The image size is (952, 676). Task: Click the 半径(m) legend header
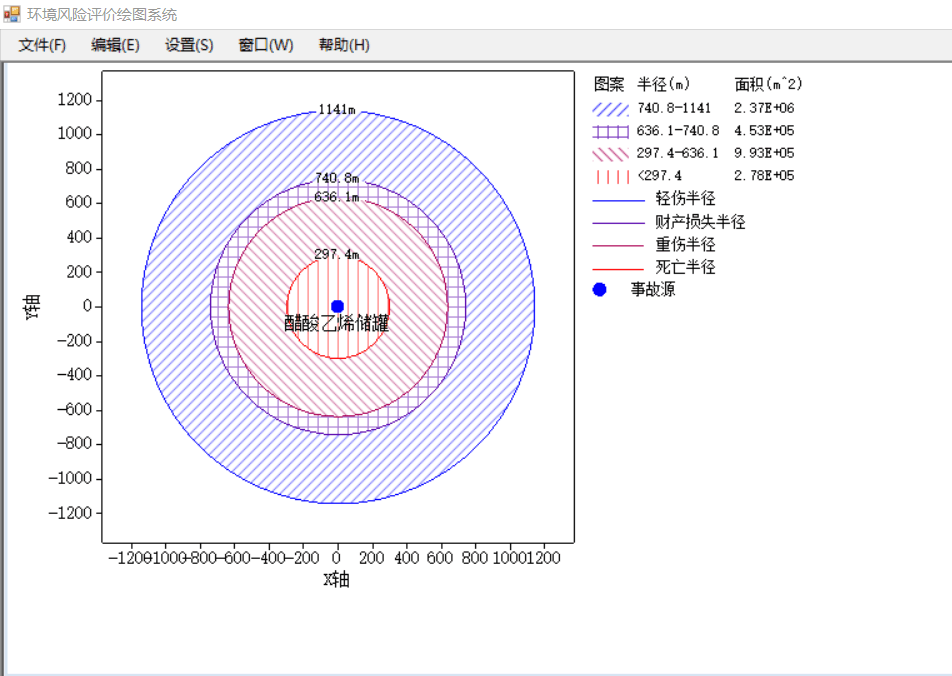(663, 84)
